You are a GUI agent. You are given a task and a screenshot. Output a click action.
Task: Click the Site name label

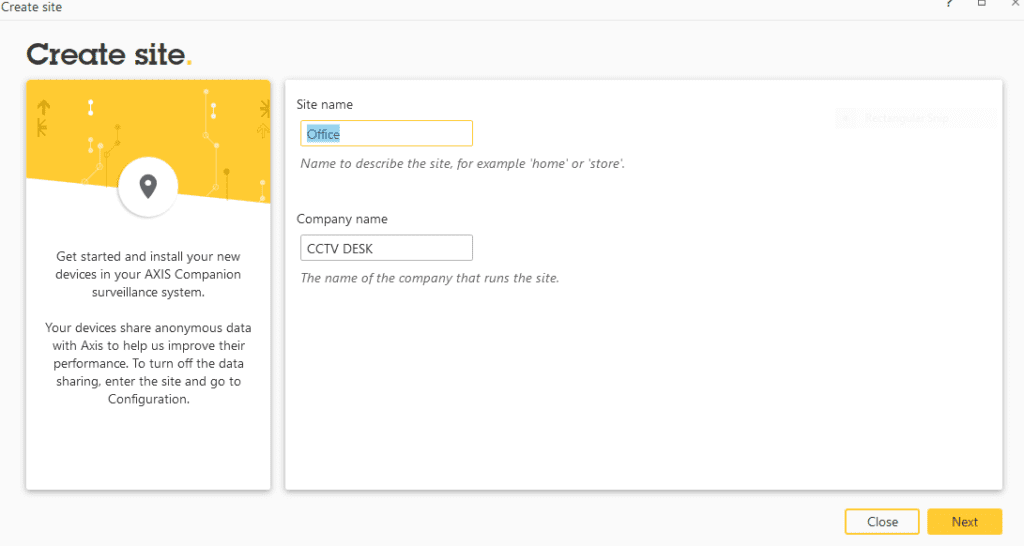[324, 104]
